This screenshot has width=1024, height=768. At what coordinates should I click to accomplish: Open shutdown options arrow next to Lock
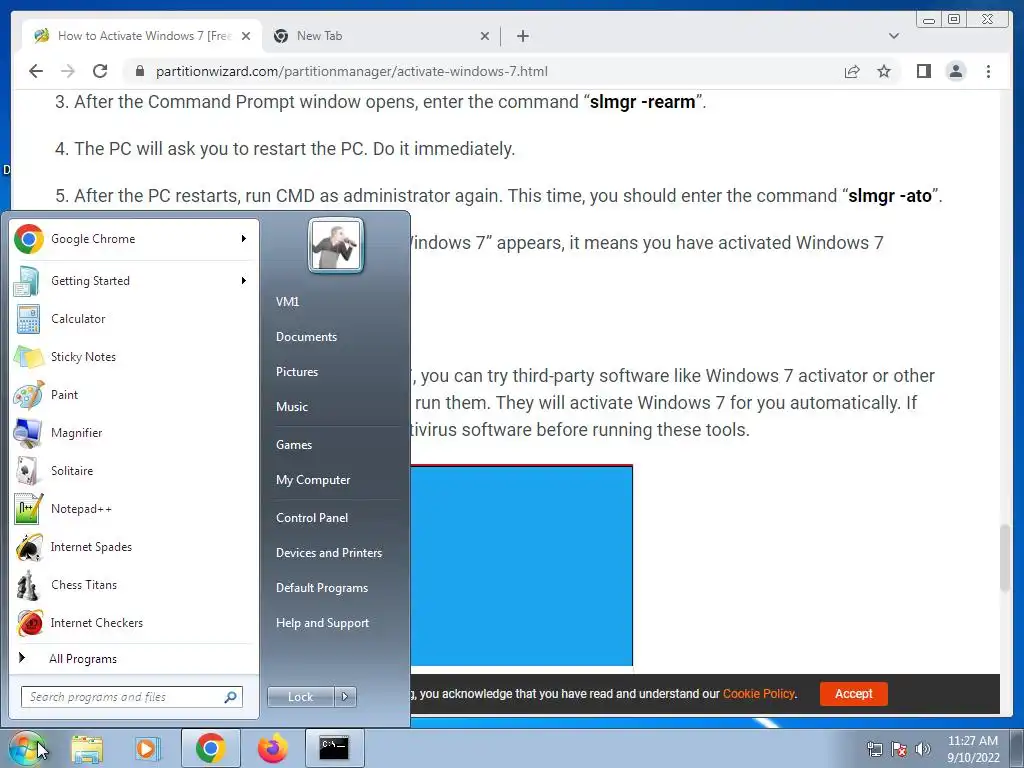click(345, 697)
